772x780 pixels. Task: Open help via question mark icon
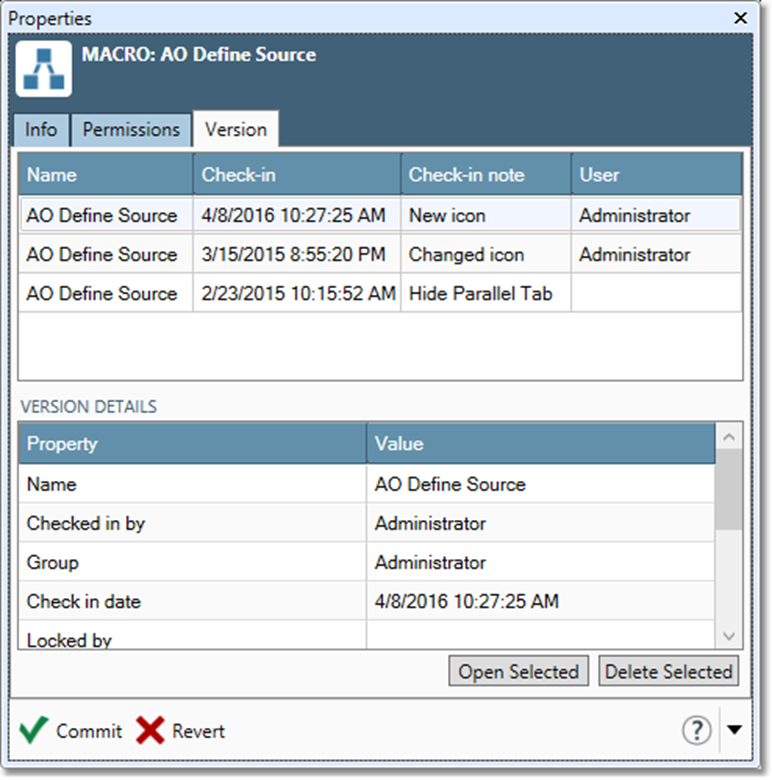(696, 730)
